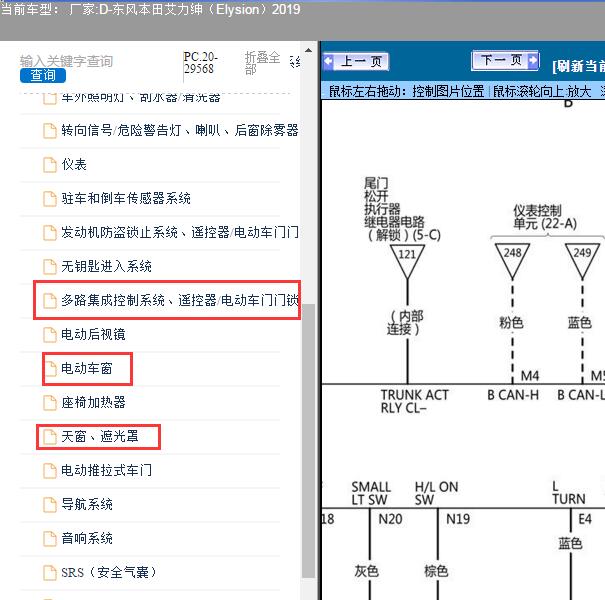The width and height of the screenshot is (605, 600).
Task: Open SRS（安全气囊）entry
Action: (x=109, y=572)
